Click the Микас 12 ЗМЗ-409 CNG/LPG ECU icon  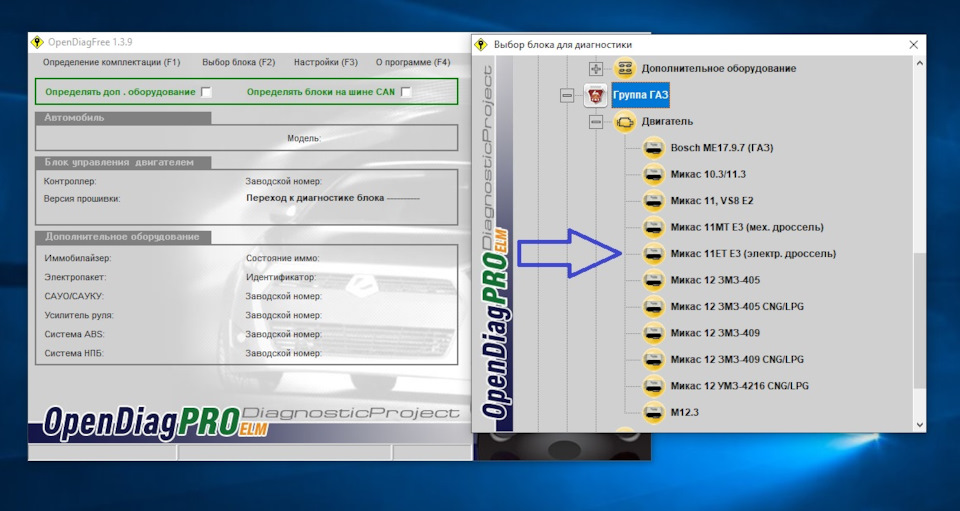coord(653,359)
